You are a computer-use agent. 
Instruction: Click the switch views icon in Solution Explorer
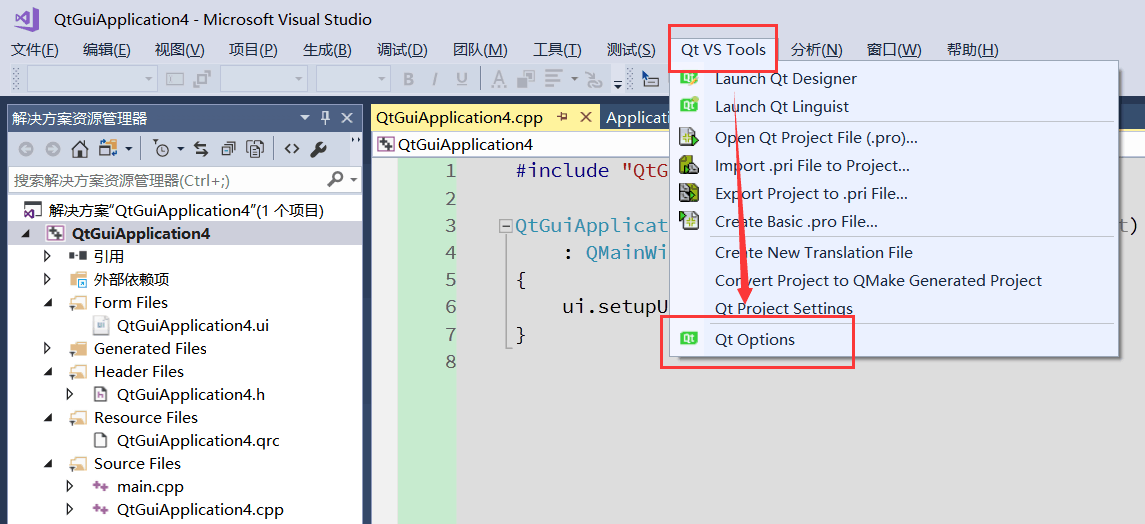[109, 149]
